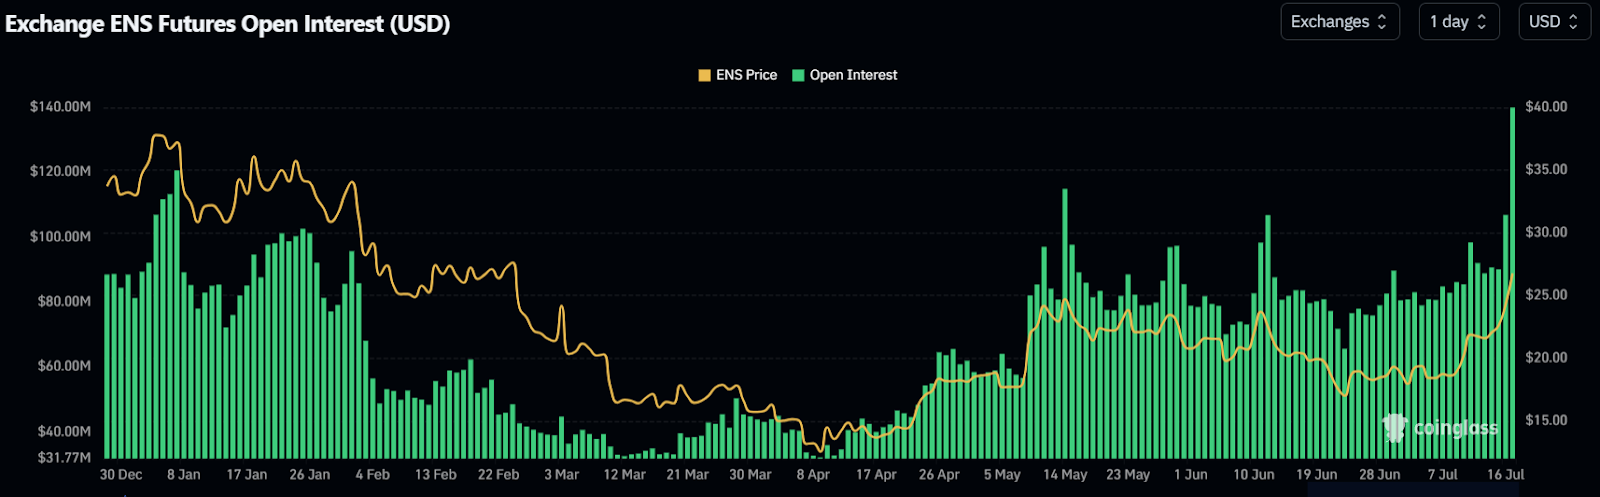
Task: Click the 30 Mar date label
Action: [x=751, y=475]
